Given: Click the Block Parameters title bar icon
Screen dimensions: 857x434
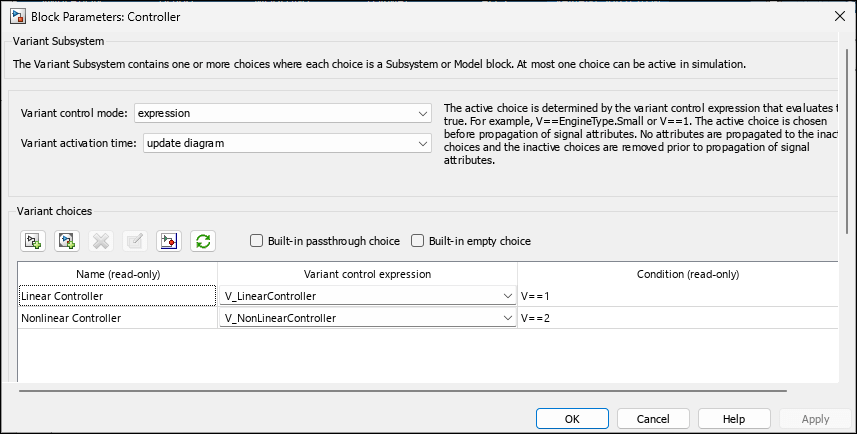Looking at the screenshot, I should click(16, 16).
